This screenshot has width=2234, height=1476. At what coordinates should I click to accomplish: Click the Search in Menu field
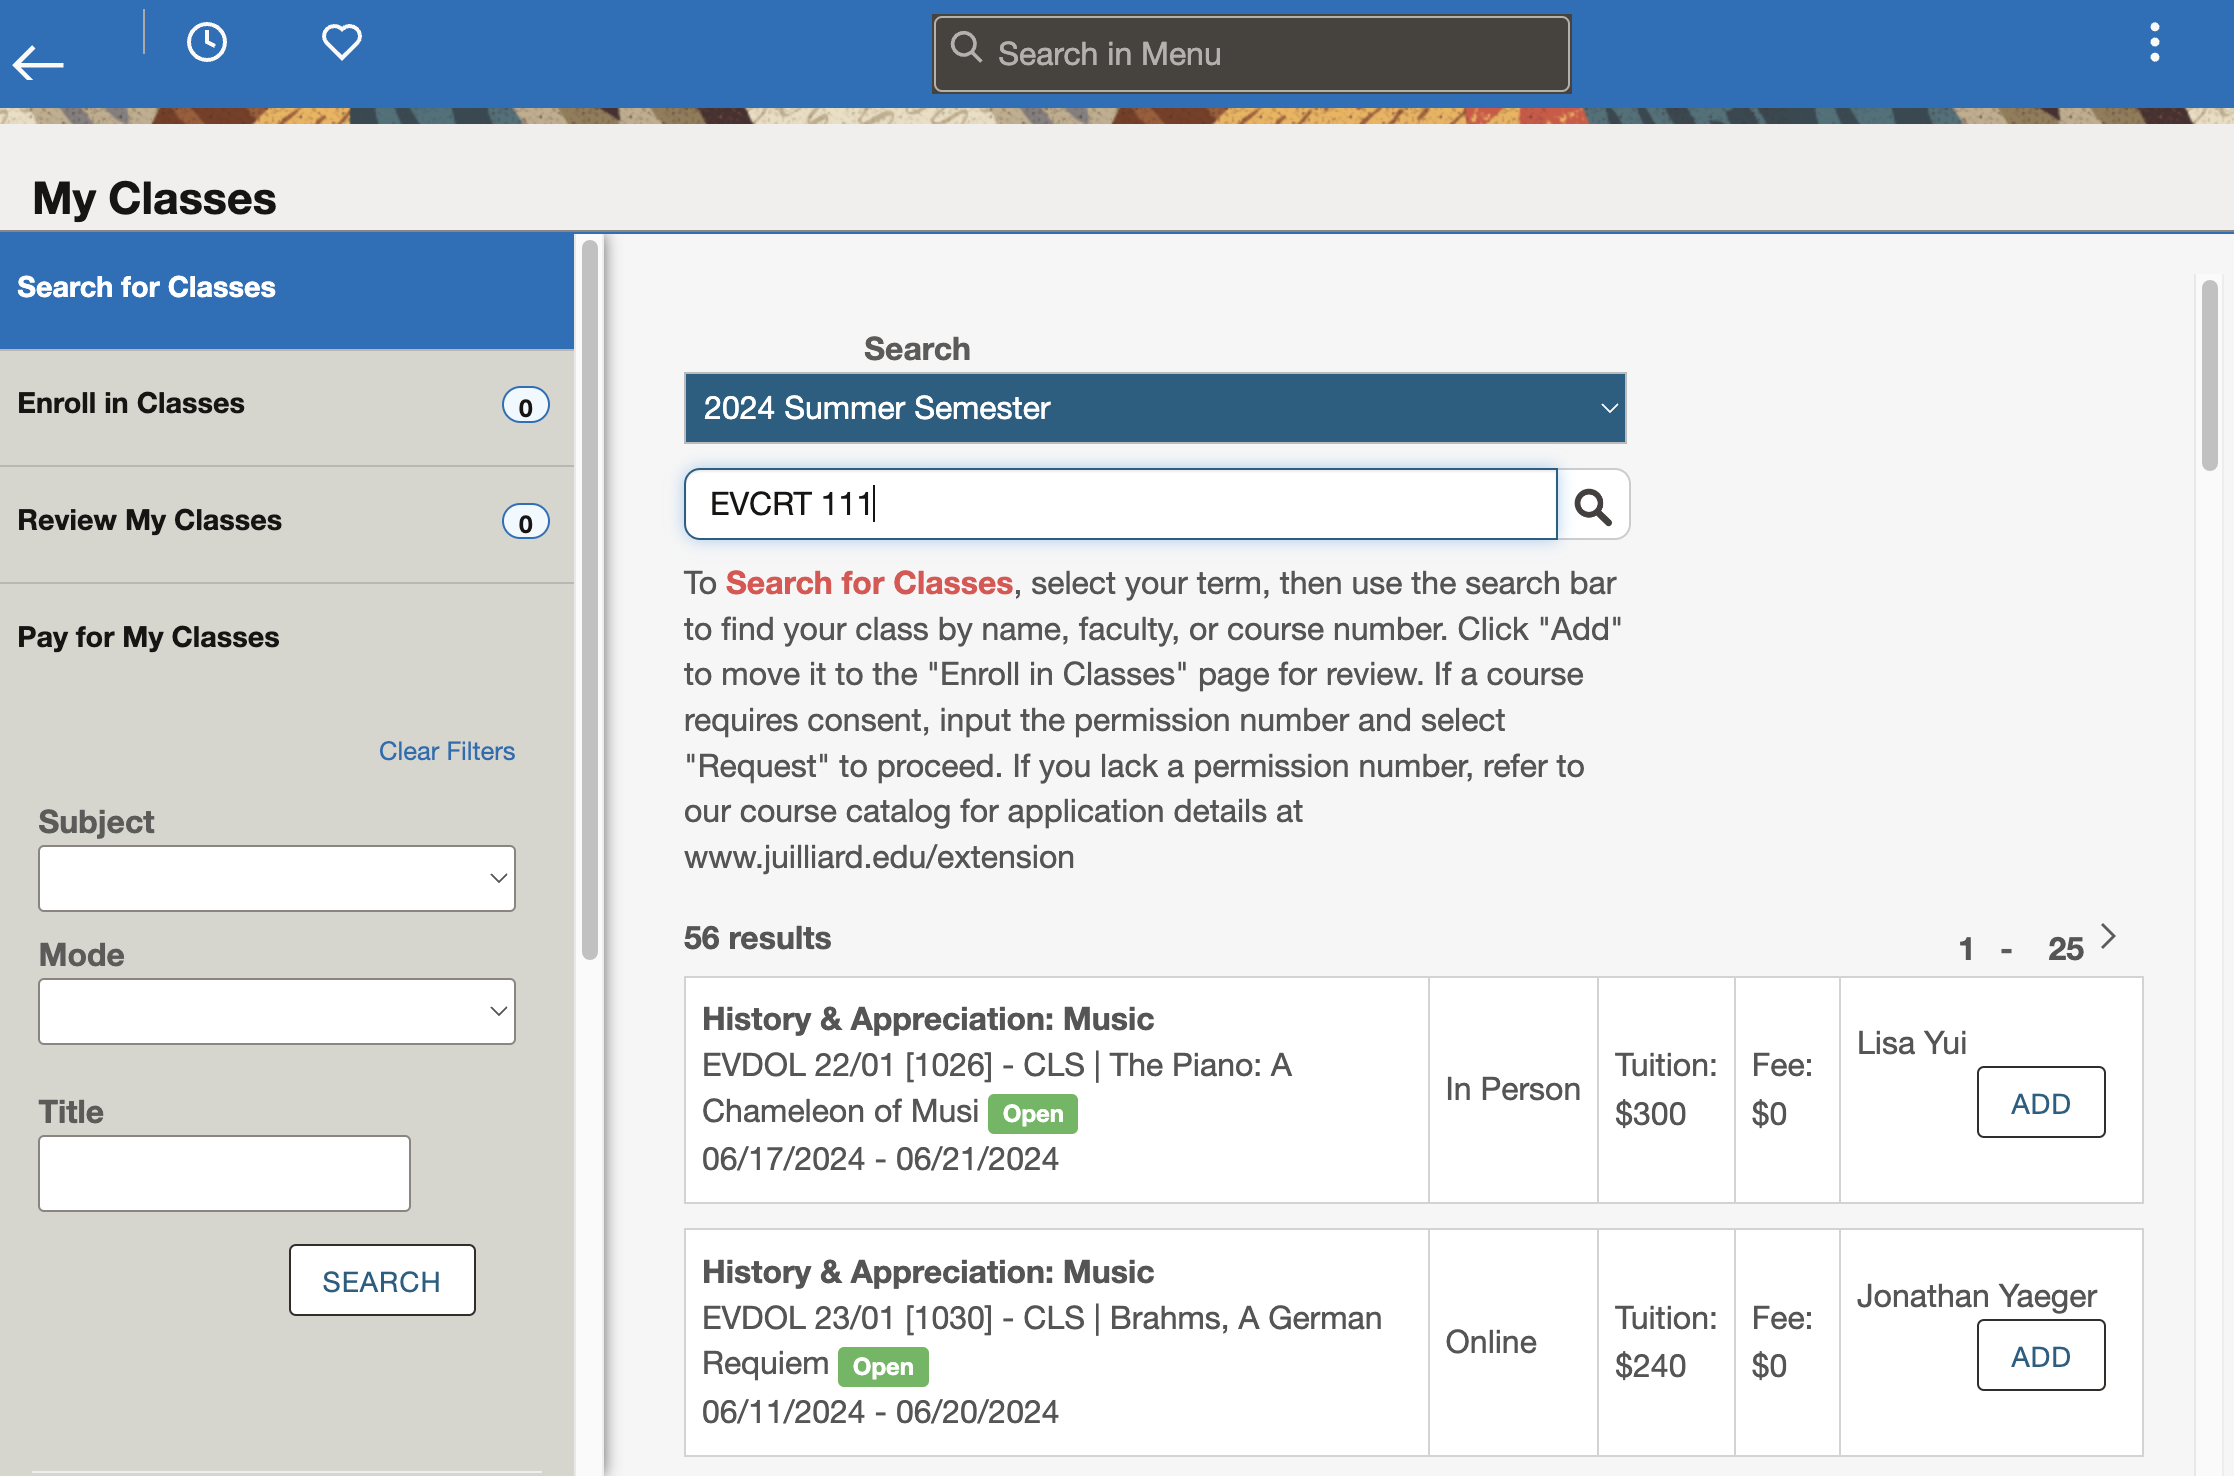[1251, 54]
